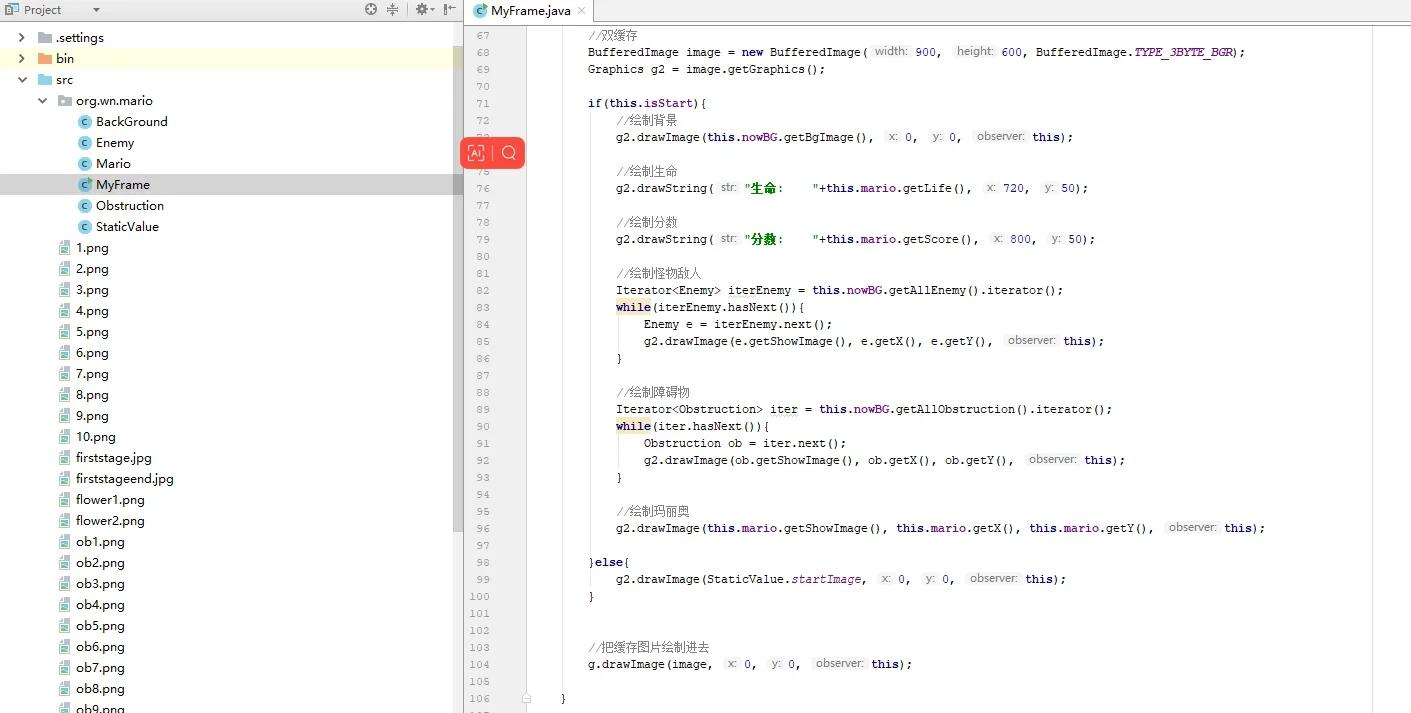Switch to the MyFrame.java tab
Screen dimensions: 1411x713
pos(530,11)
